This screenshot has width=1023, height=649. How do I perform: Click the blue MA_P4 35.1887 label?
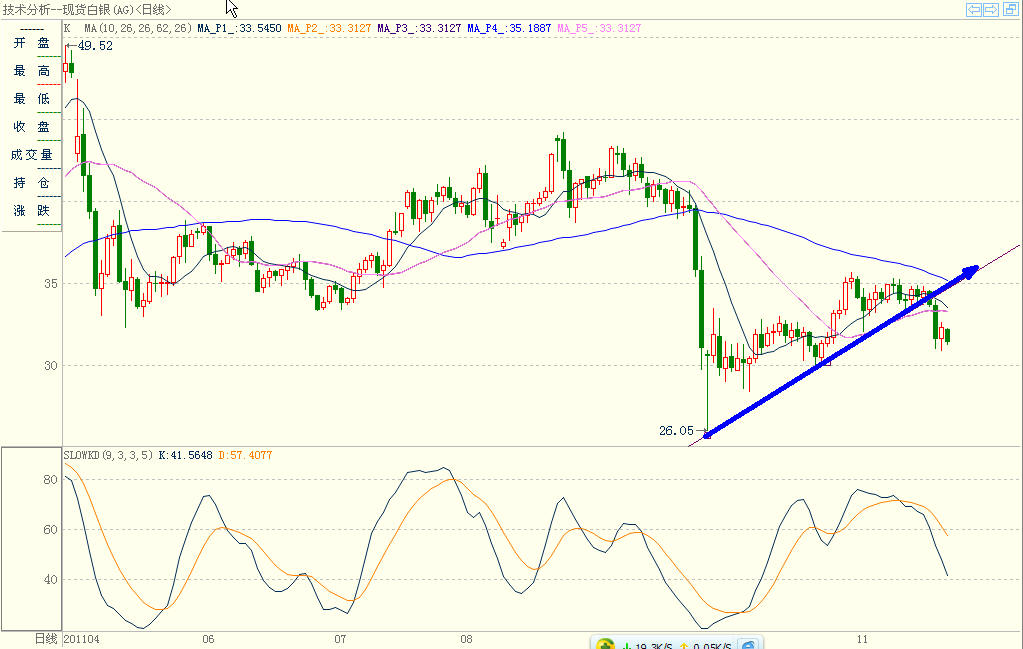click(509, 28)
